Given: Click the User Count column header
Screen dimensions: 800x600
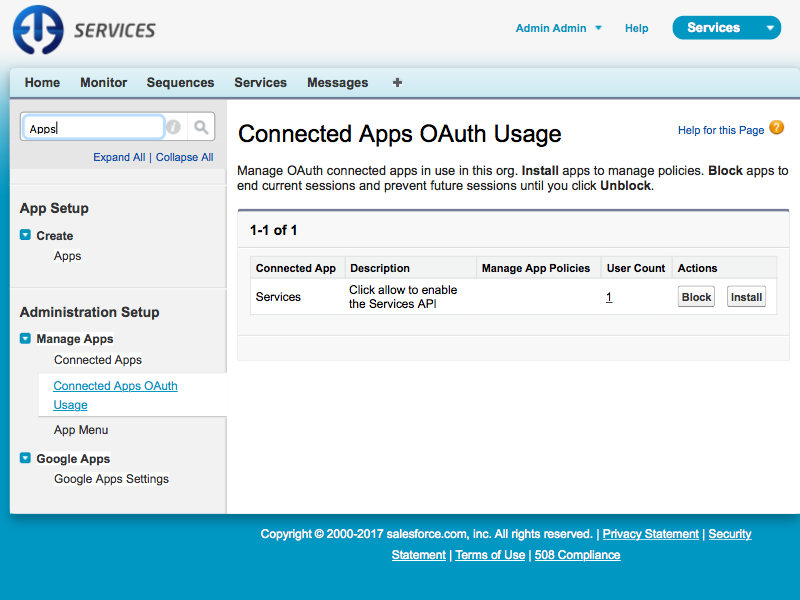Looking at the screenshot, I should (636, 268).
